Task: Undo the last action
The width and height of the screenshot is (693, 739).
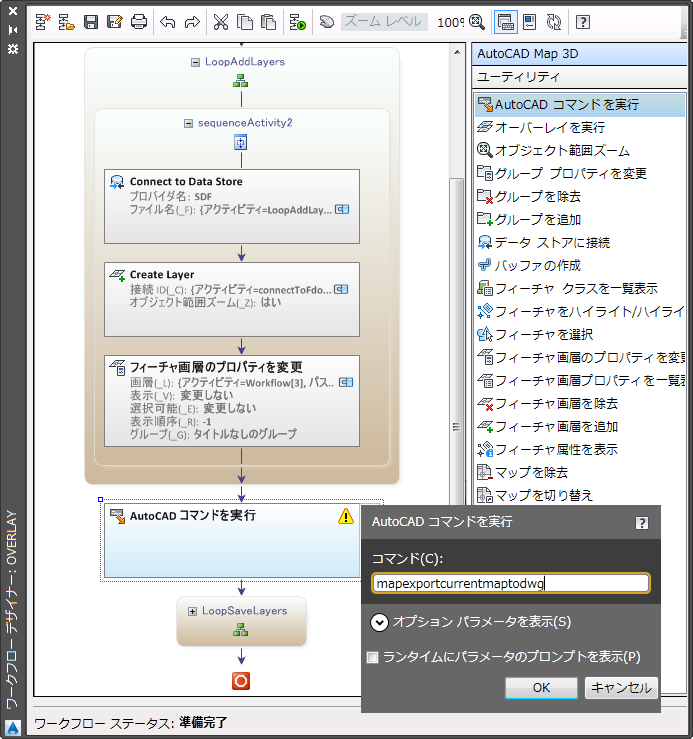Action: pos(167,22)
